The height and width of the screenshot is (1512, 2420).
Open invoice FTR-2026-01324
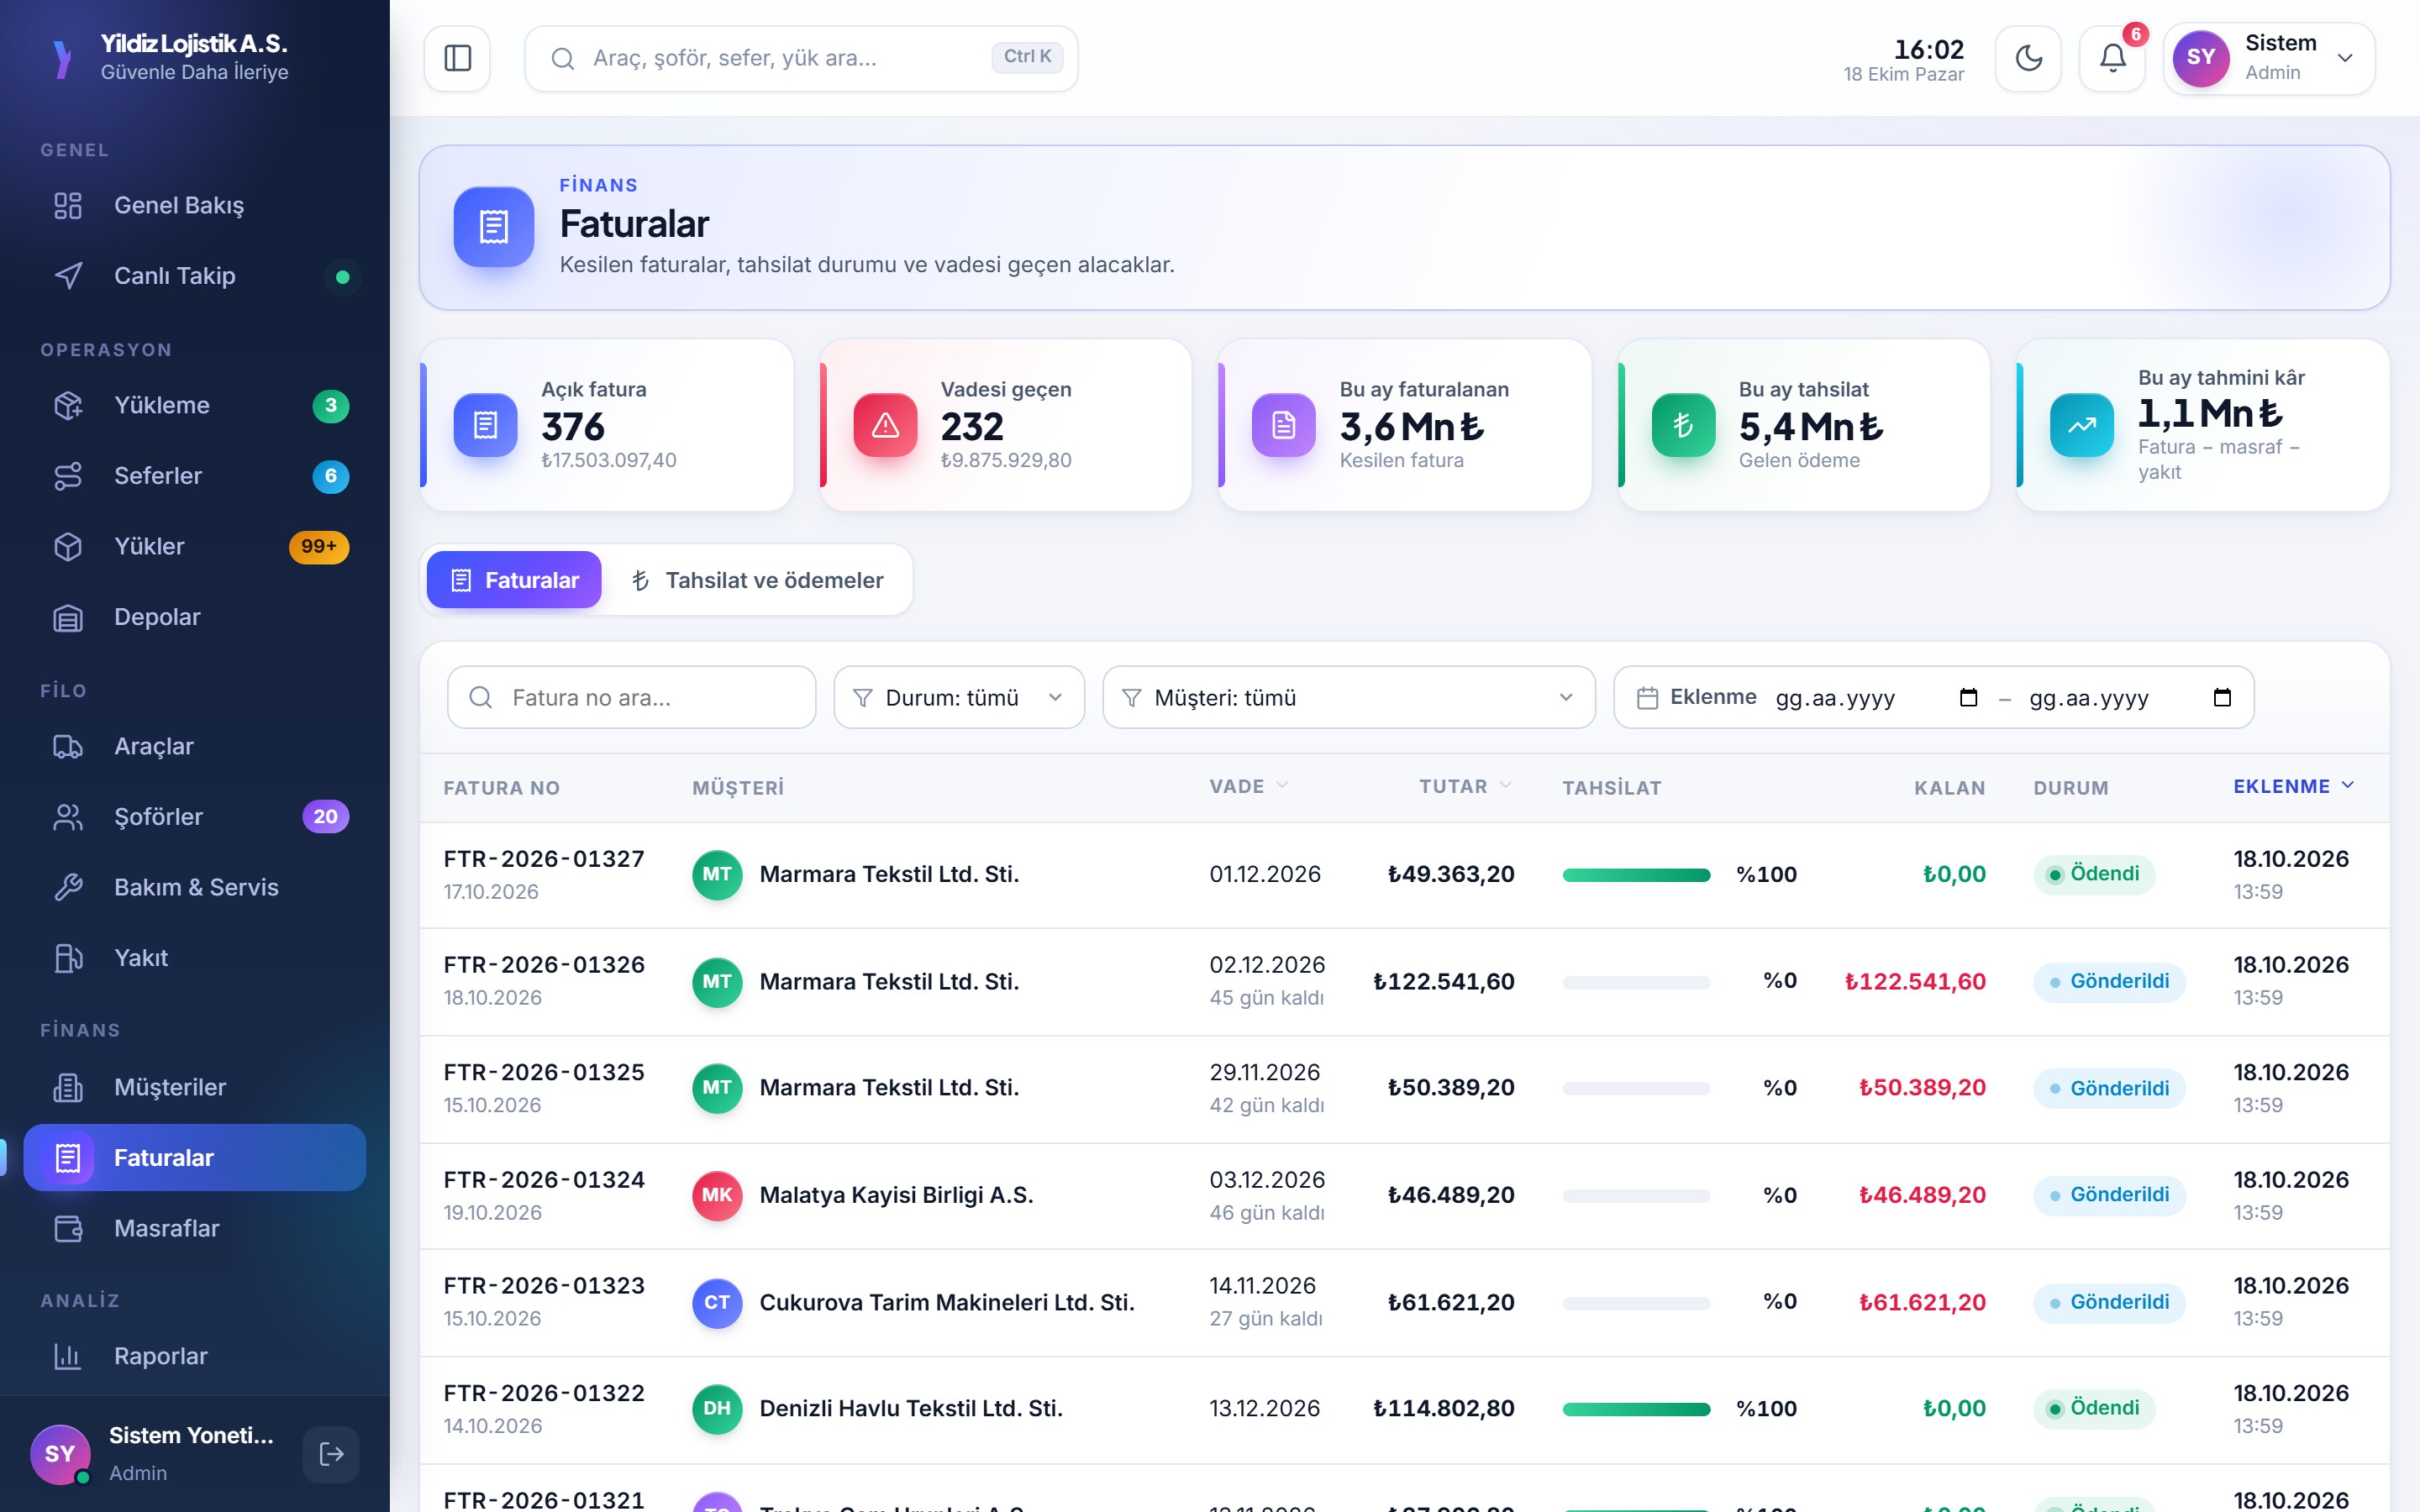point(544,1180)
